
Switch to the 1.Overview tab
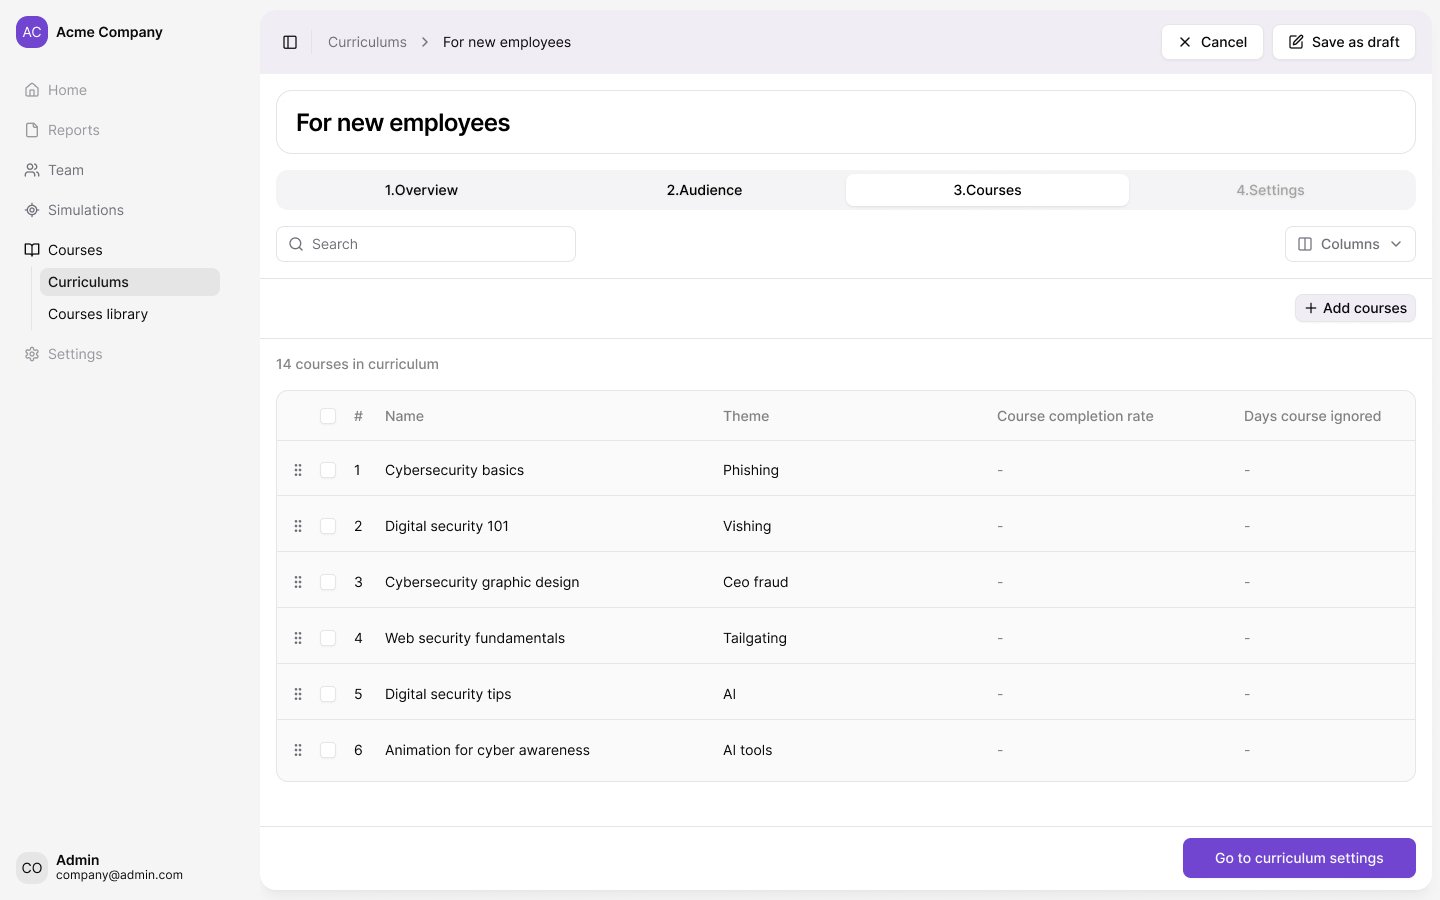(x=421, y=190)
